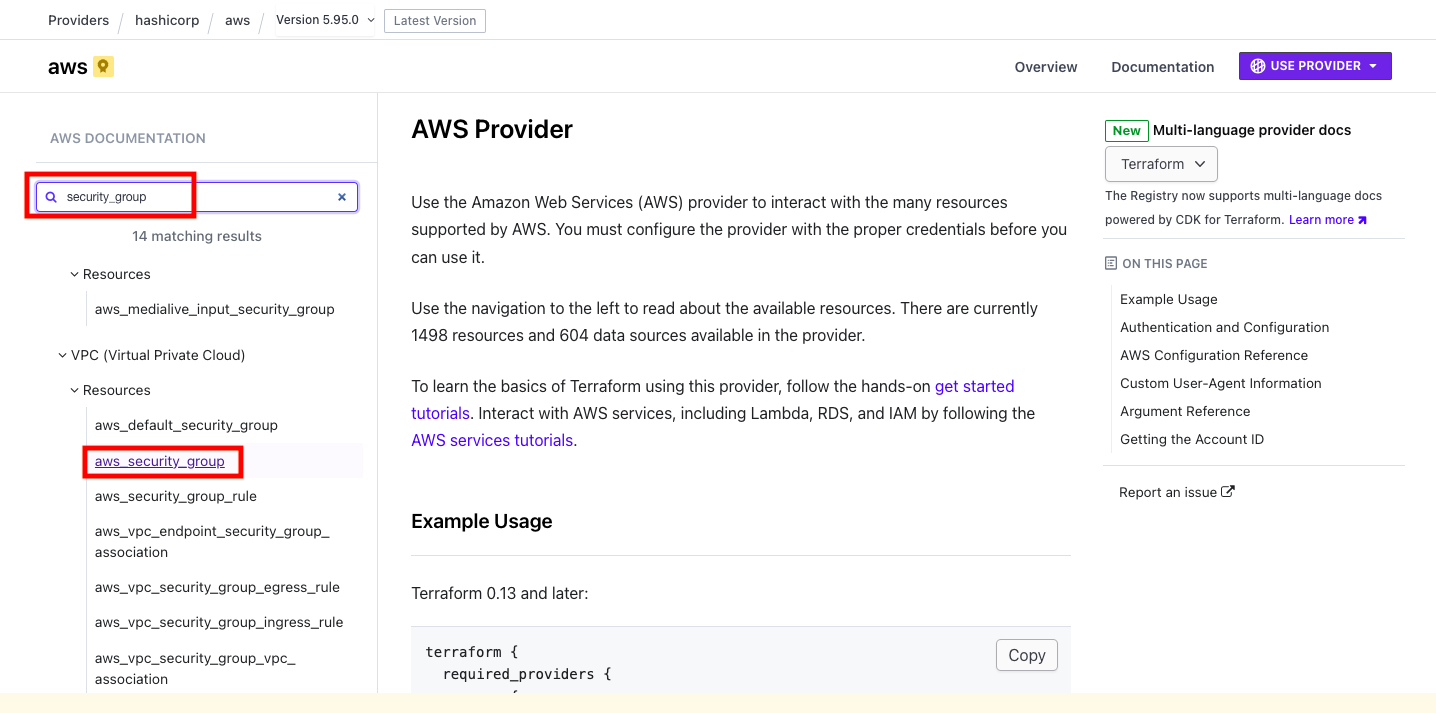Image resolution: width=1436 pixels, height=713 pixels.
Task: Jump to Getting the Account ID section
Action: click(x=1192, y=439)
